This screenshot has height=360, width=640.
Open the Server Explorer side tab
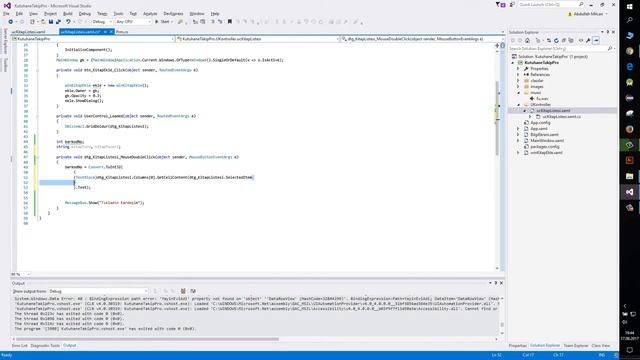[5, 40]
